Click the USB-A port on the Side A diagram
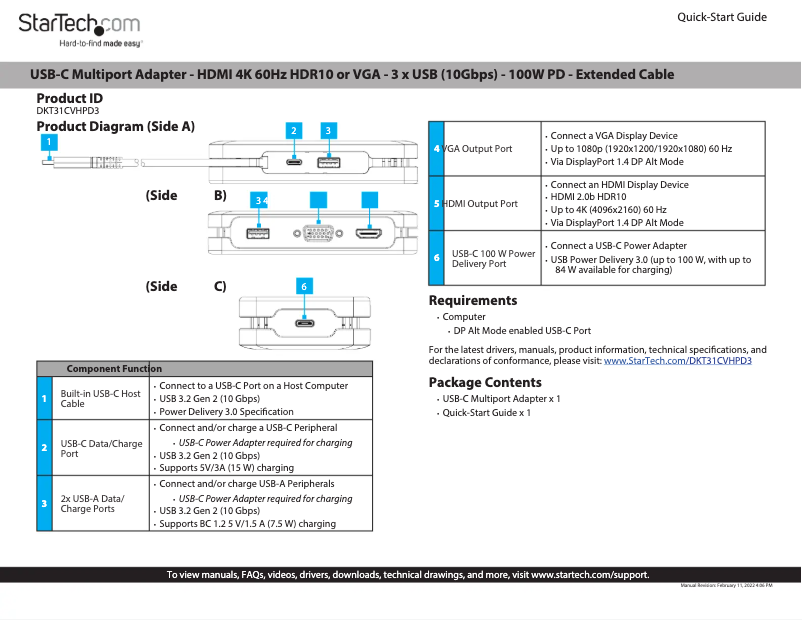The image size is (802, 620). pyautogui.click(x=327, y=163)
